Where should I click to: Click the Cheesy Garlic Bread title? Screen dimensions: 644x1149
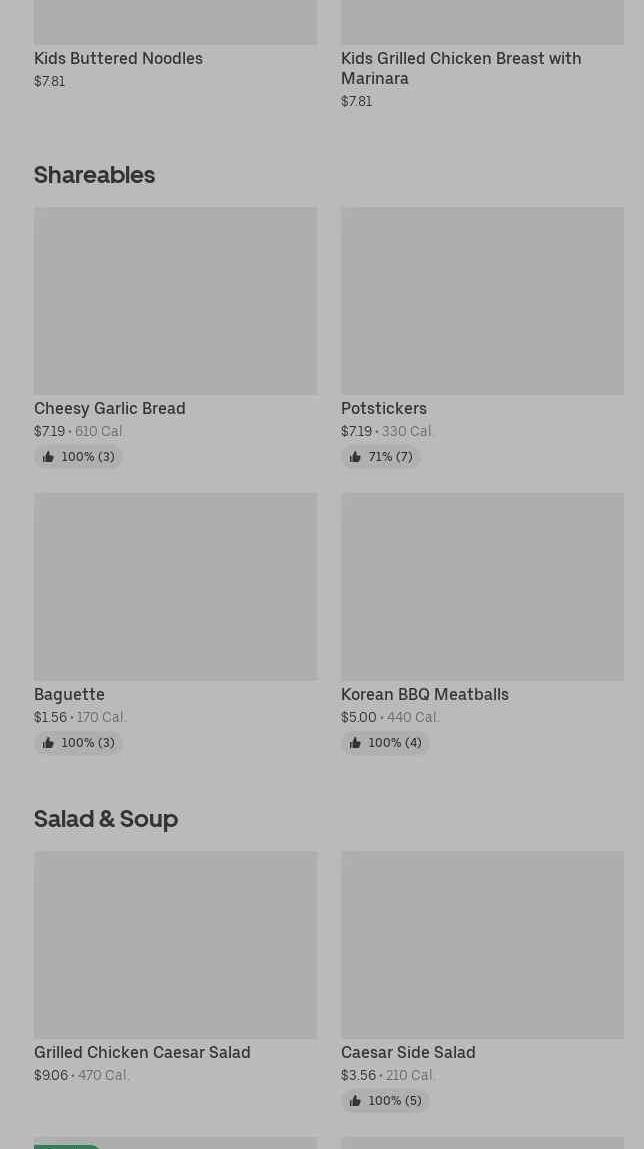tap(110, 408)
